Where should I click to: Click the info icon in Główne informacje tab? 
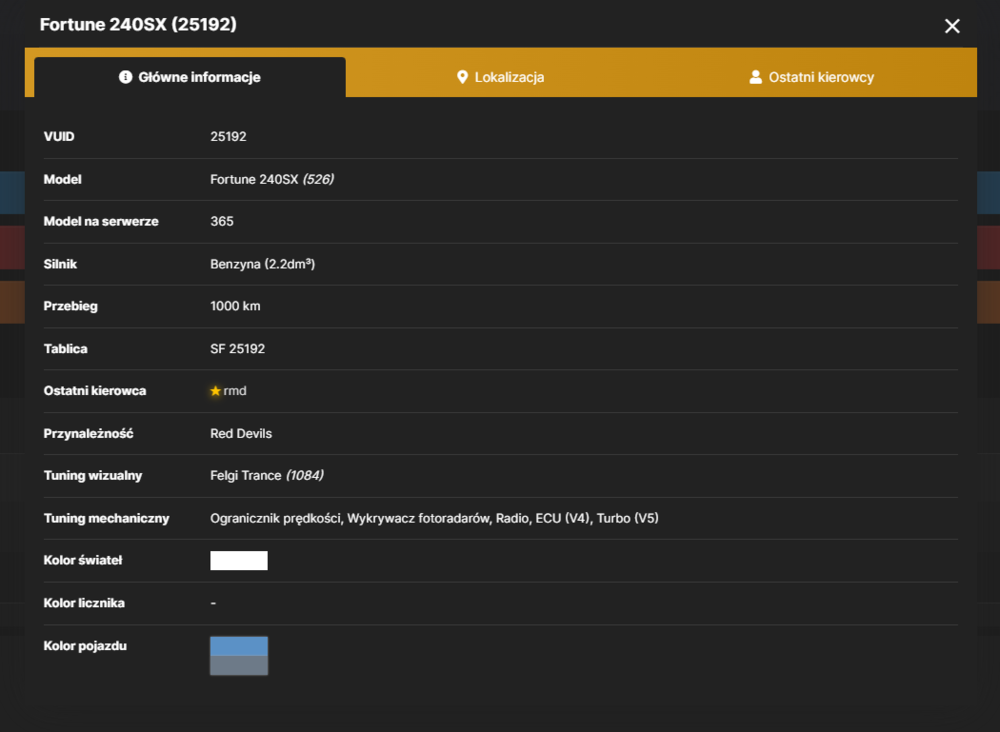pyautogui.click(x=126, y=77)
